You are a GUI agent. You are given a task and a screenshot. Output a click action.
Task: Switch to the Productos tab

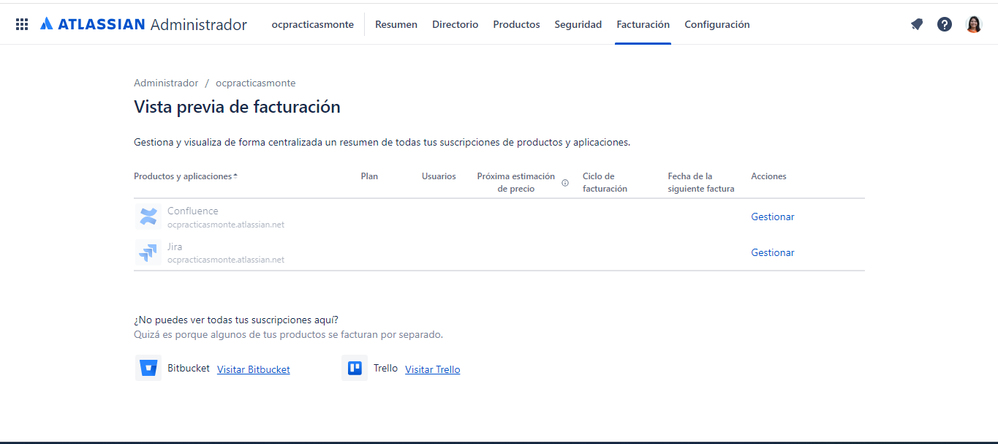coord(516,25)
